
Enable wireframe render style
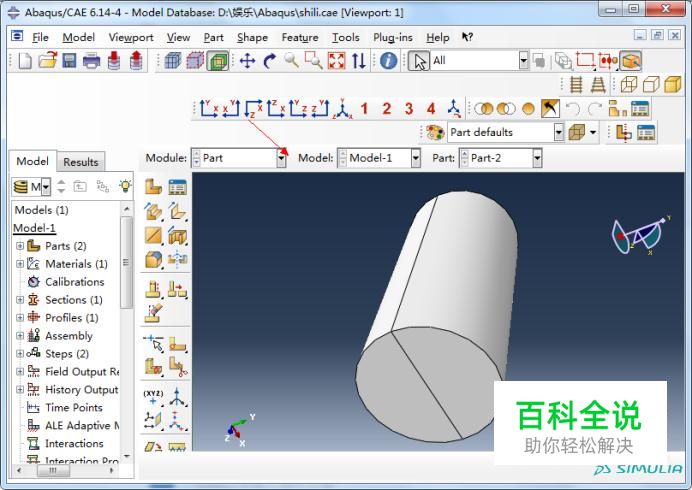629,84
